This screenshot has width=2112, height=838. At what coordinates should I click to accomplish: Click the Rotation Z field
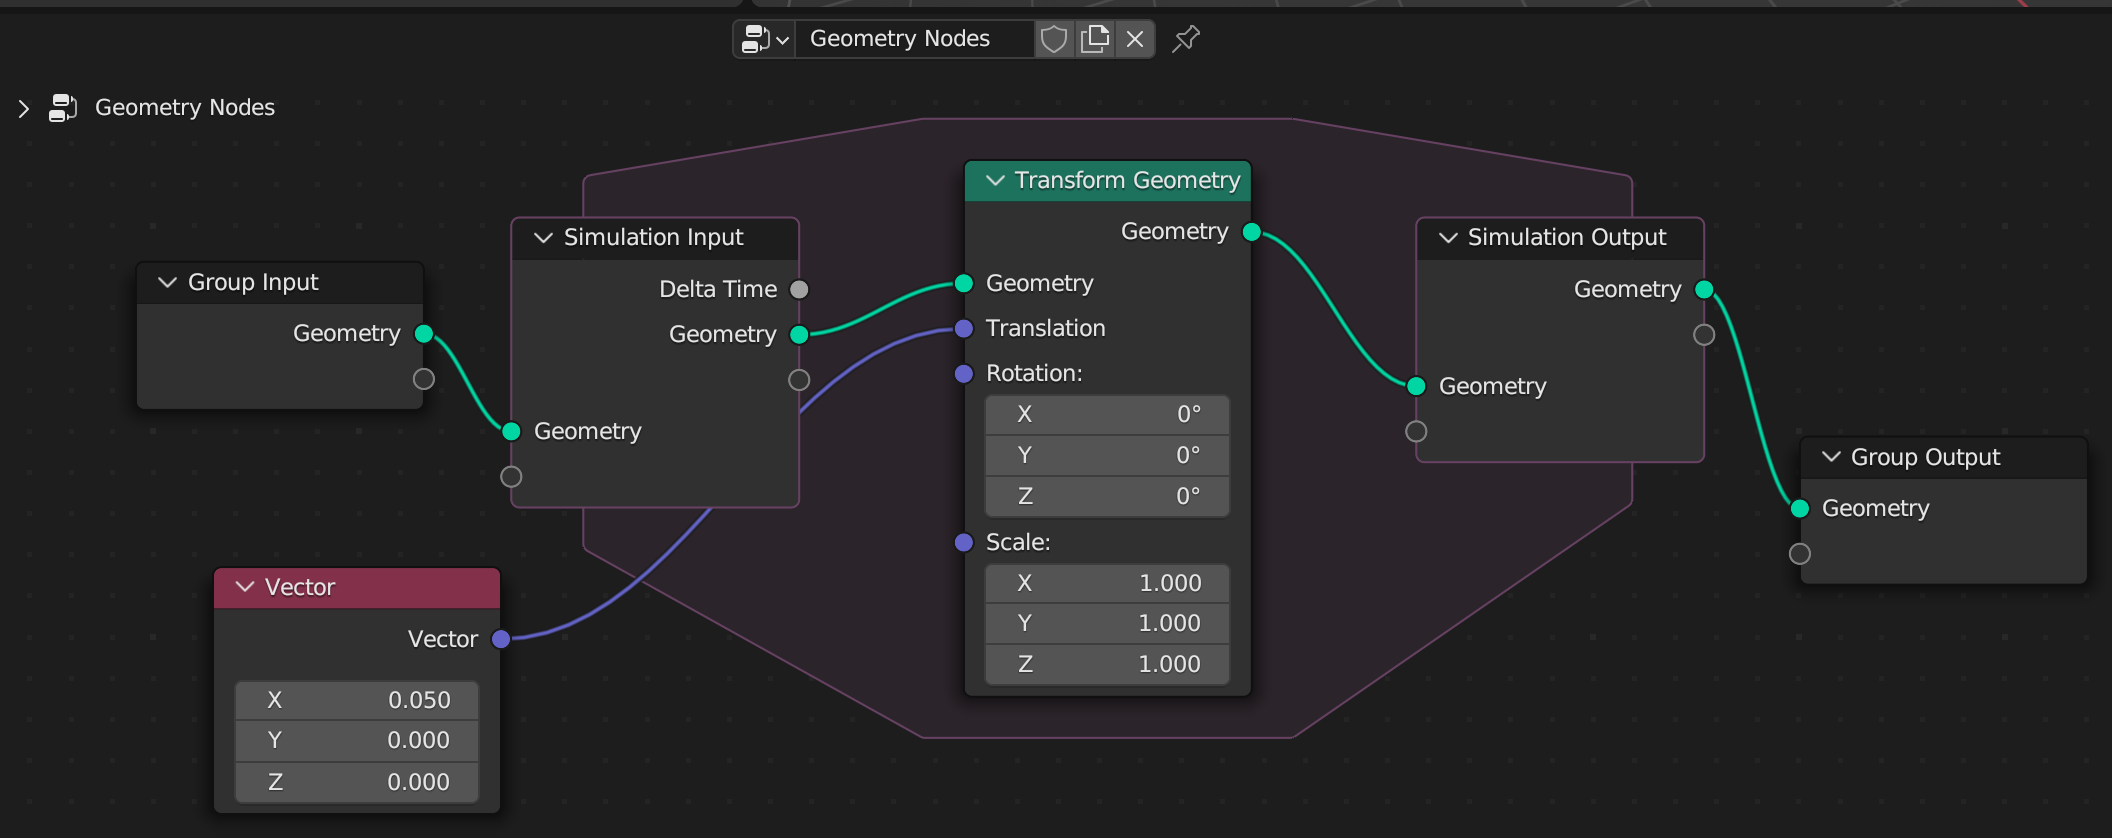1107,496
